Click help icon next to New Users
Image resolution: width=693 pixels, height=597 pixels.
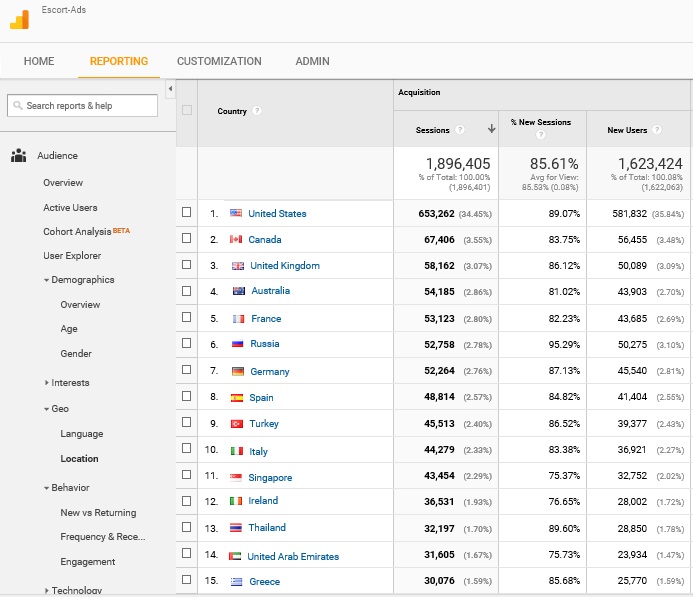(657, 129)
